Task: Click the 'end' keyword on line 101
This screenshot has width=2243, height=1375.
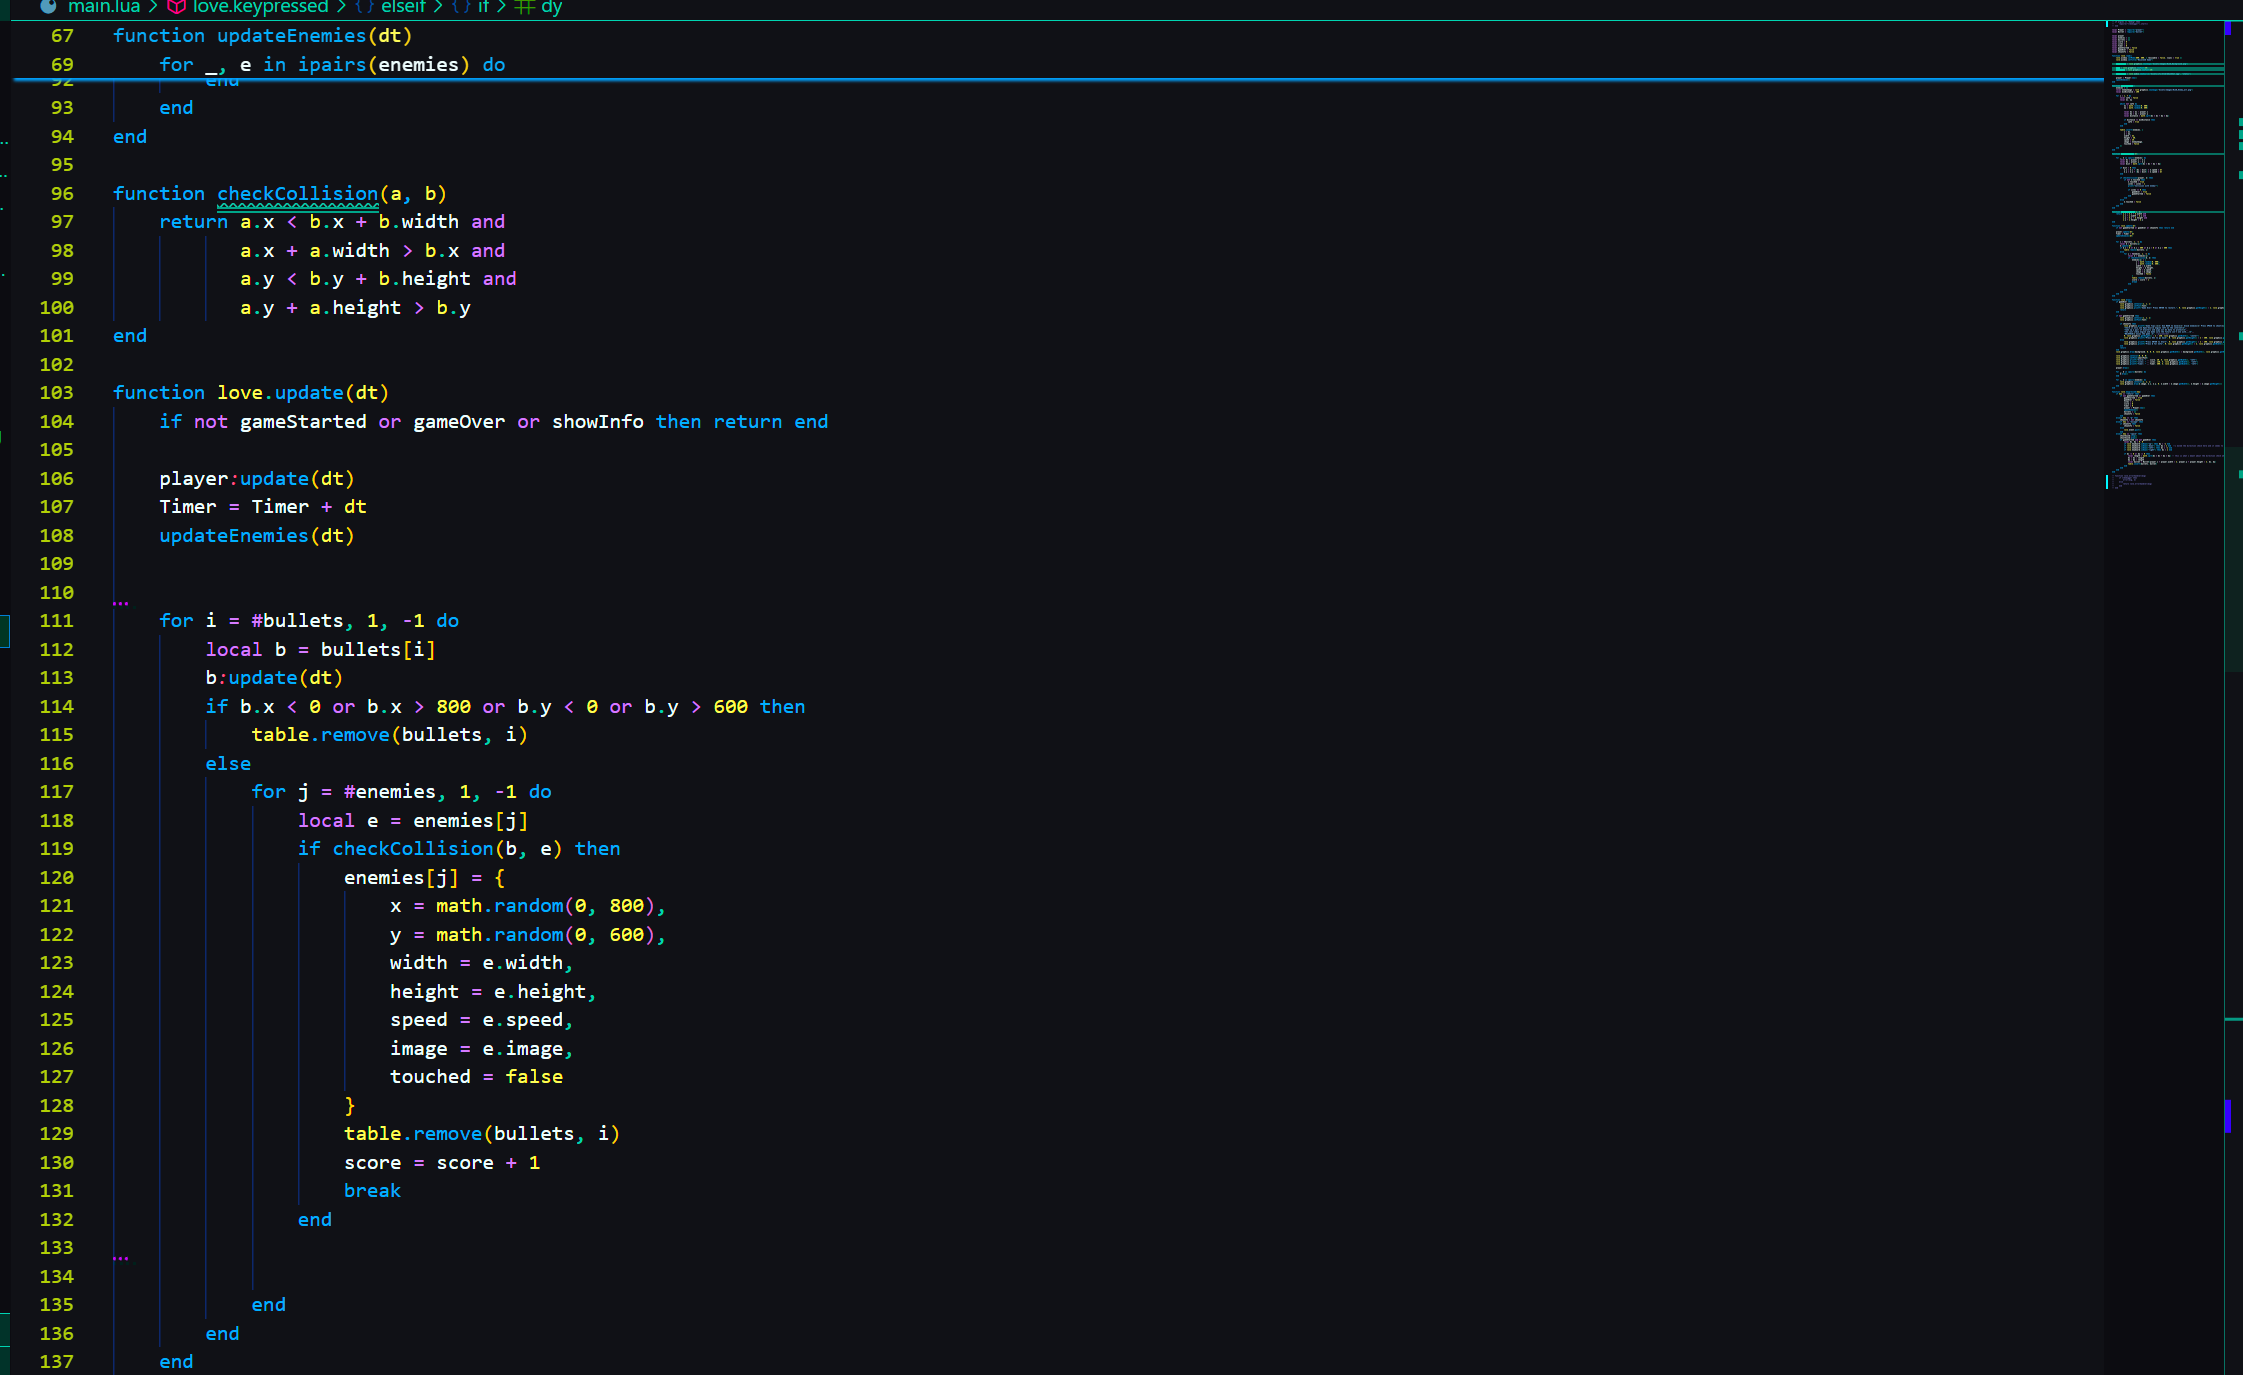Action: tap(130, 336)
